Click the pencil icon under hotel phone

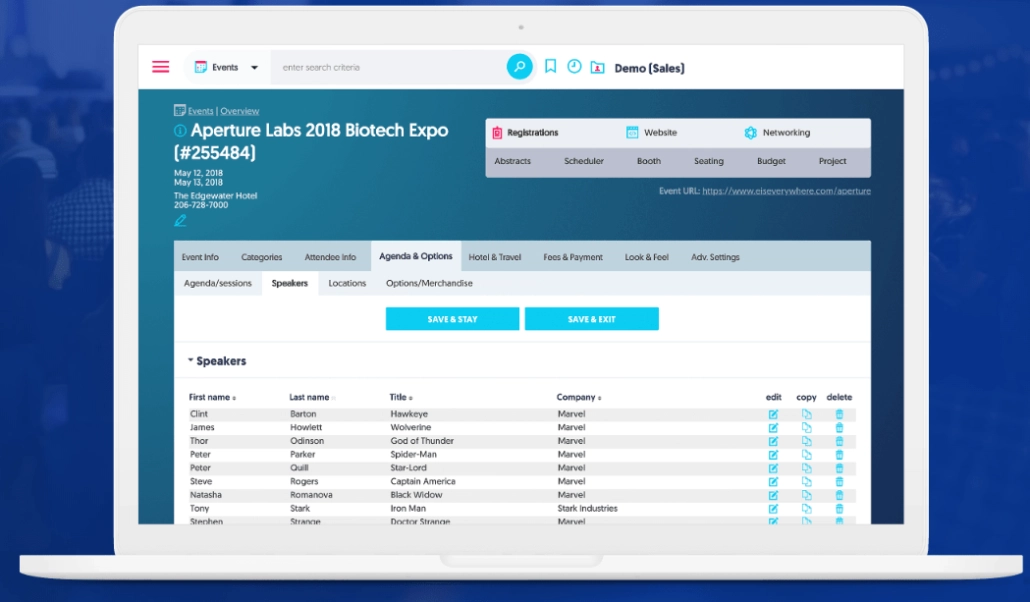pyautogui.click(x=180, y=220)
